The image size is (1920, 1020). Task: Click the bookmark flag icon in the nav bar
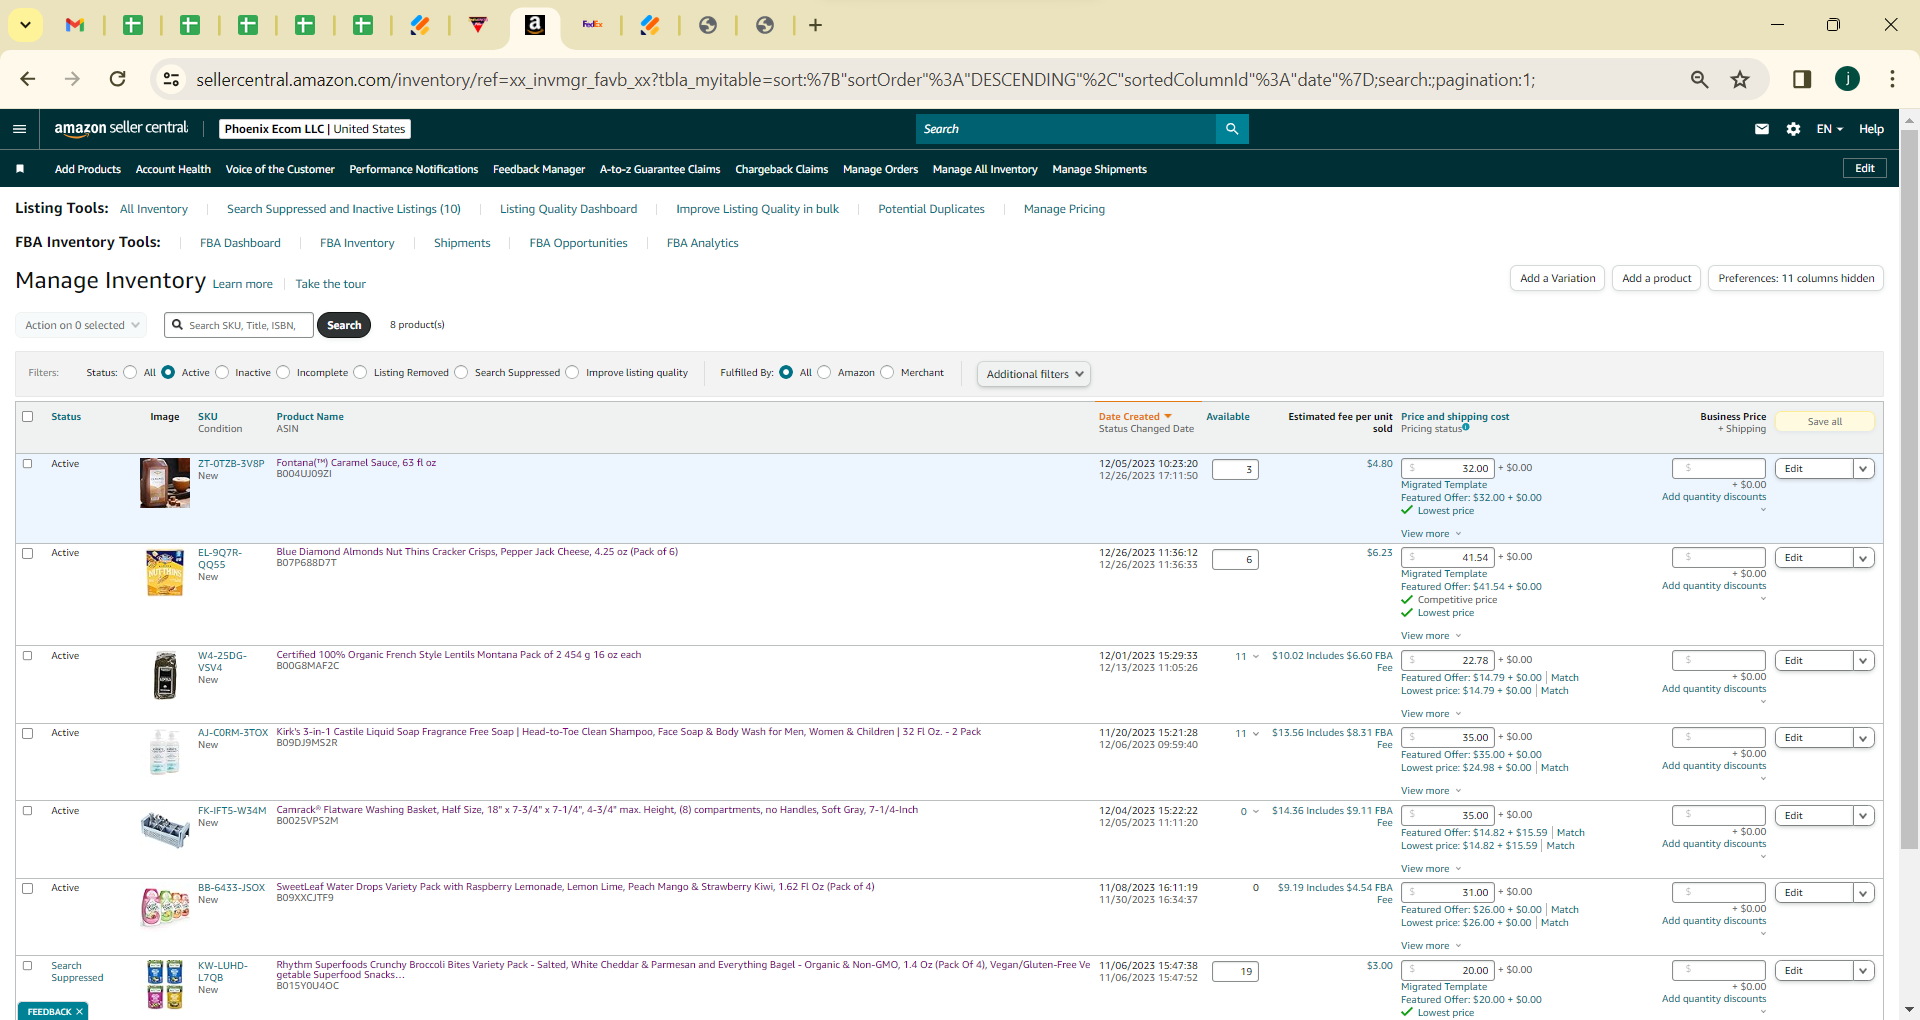point(20,169)
